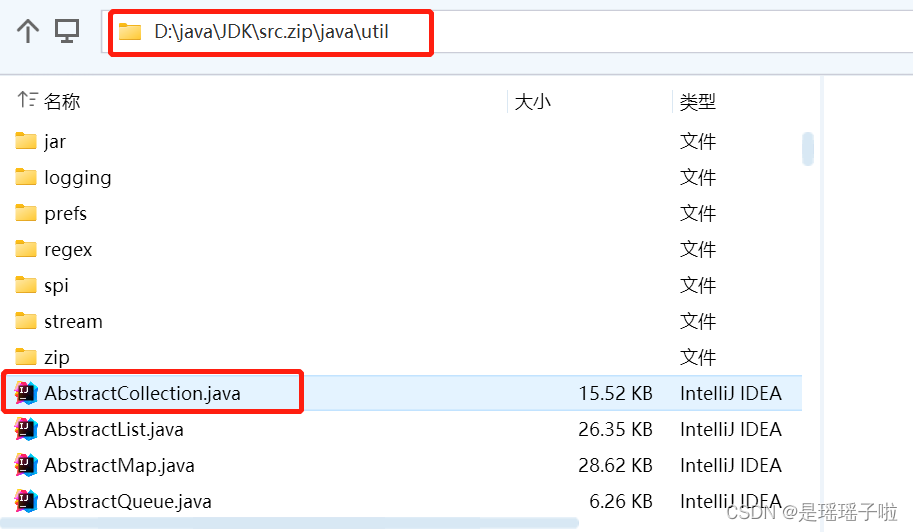Click the logging folder icon

(x=26, y=177)
